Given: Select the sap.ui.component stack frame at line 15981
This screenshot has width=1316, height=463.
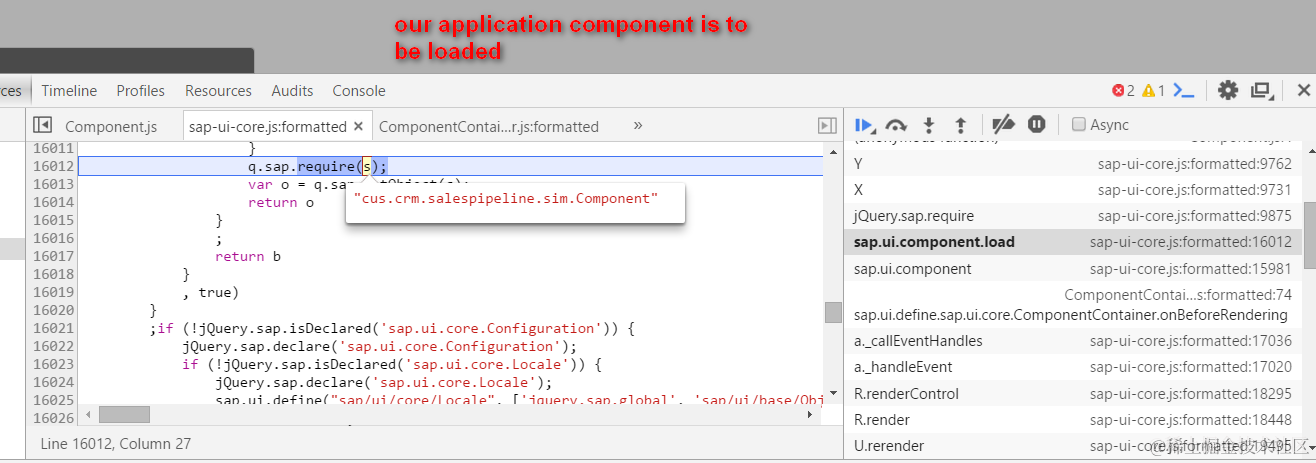Looking at the screenshot, I should [1073, 268].
